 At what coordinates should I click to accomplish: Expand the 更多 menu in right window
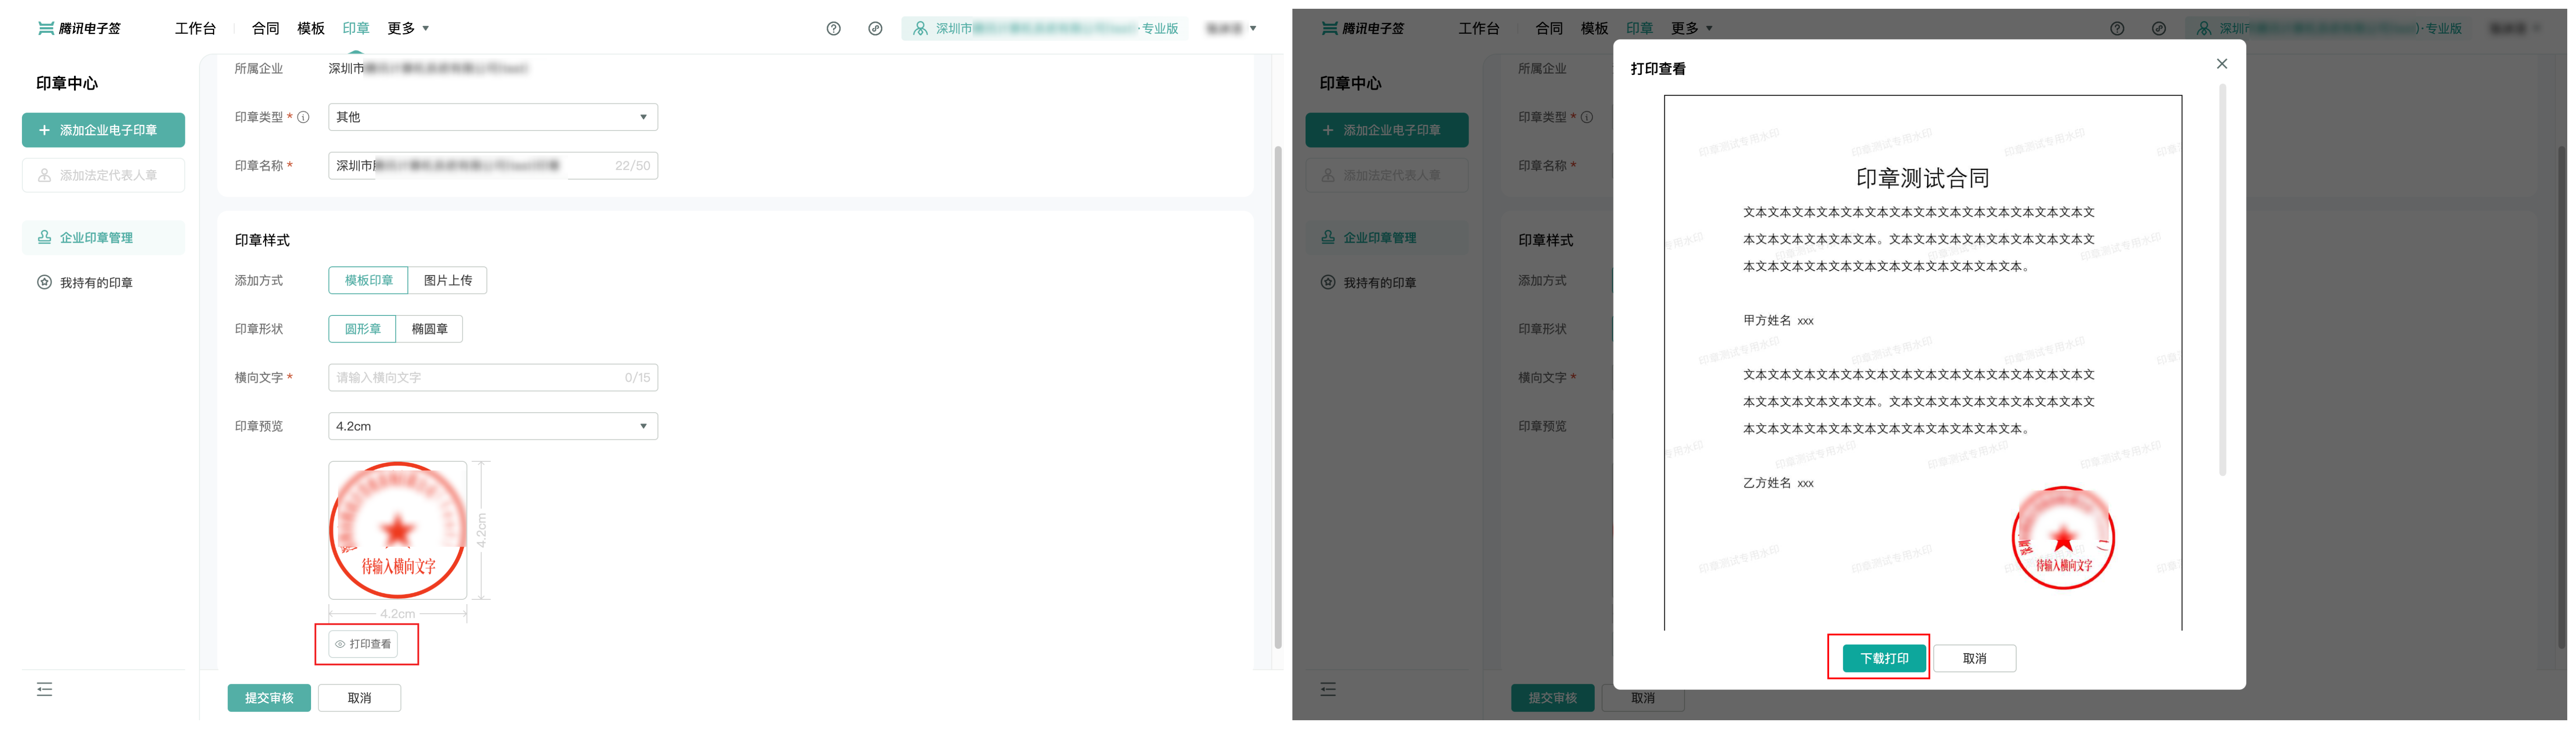coord(1691,28)
